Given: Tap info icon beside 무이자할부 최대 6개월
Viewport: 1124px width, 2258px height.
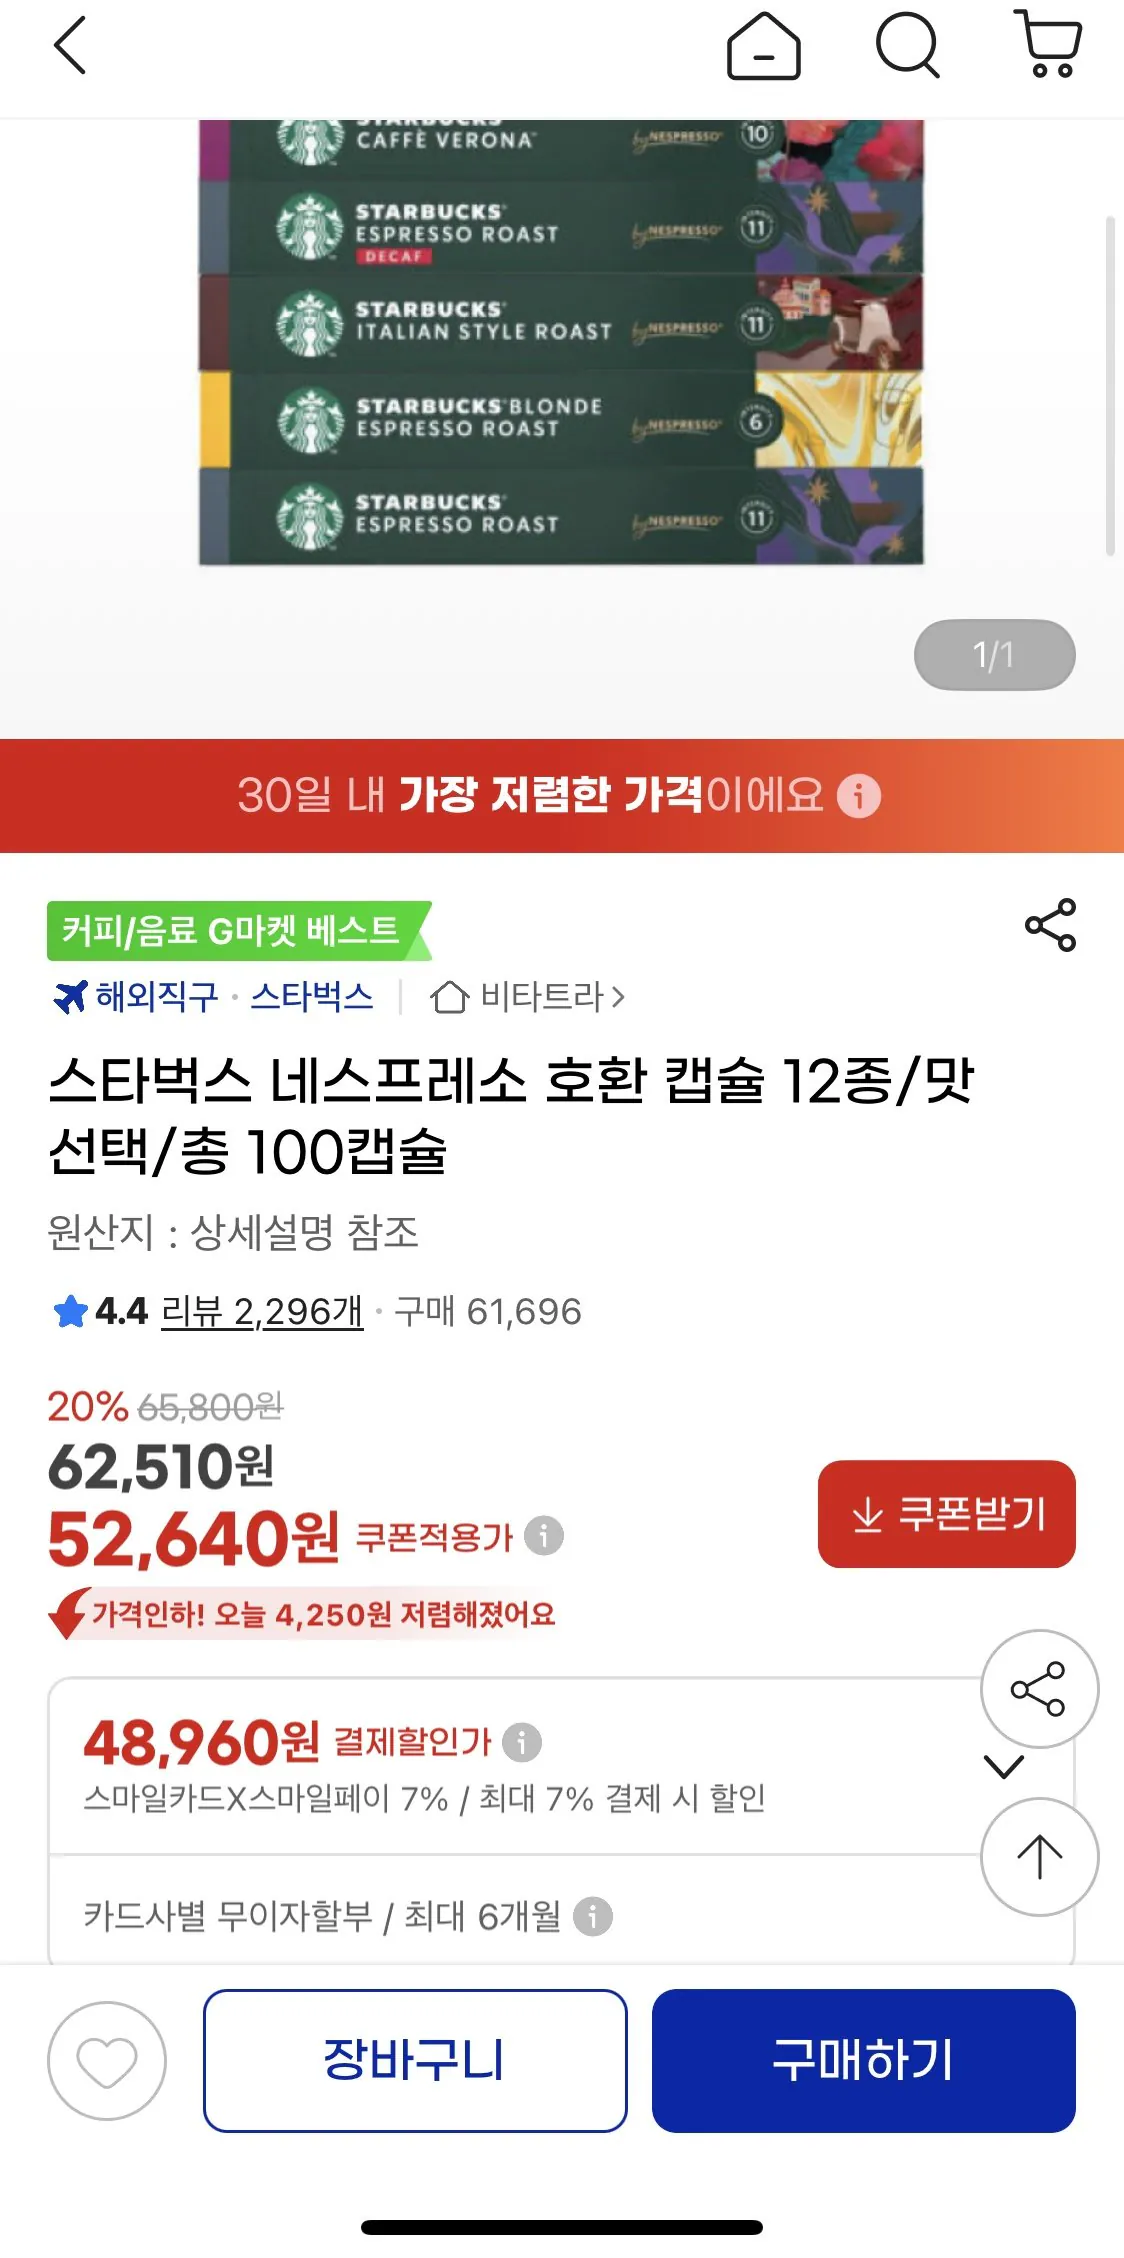Looking at the screenshot, I should [593, 1916].
